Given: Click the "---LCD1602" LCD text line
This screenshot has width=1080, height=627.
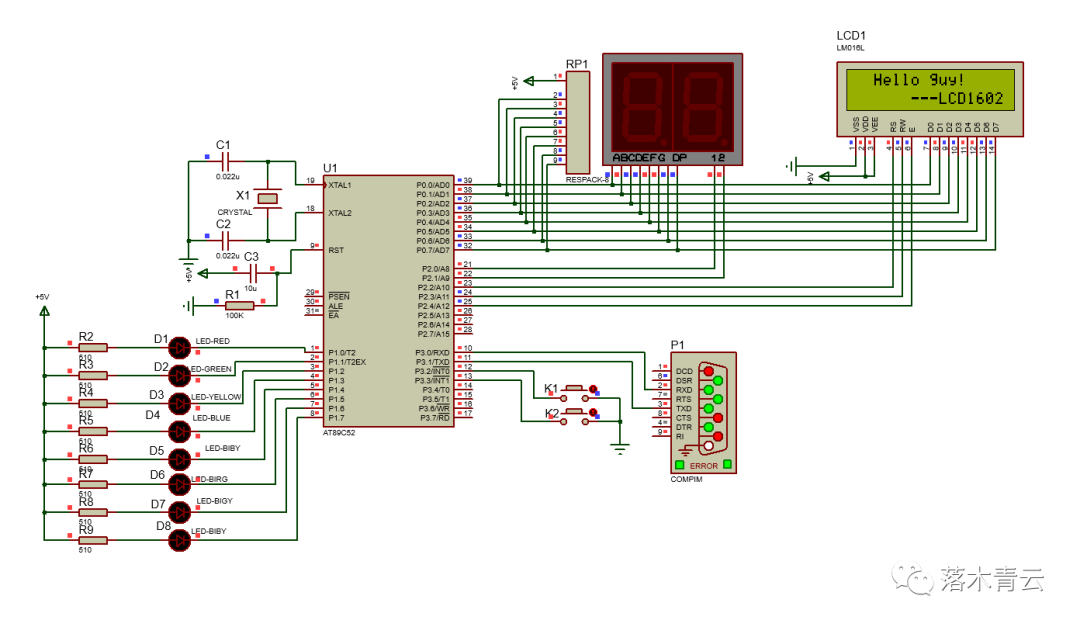Looking at the screenshot, I should coord(957,99).
